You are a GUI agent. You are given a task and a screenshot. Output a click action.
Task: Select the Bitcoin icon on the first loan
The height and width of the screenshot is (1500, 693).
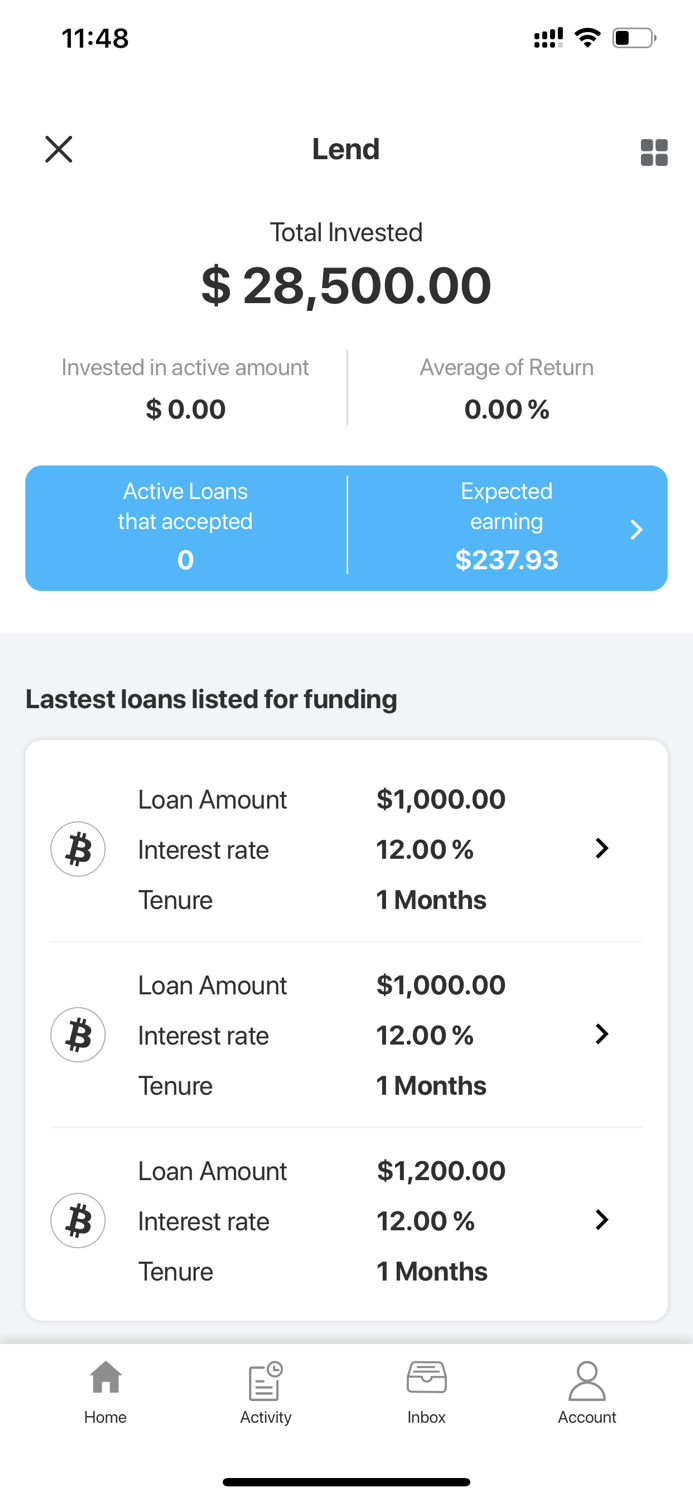[x=78, y=848]
